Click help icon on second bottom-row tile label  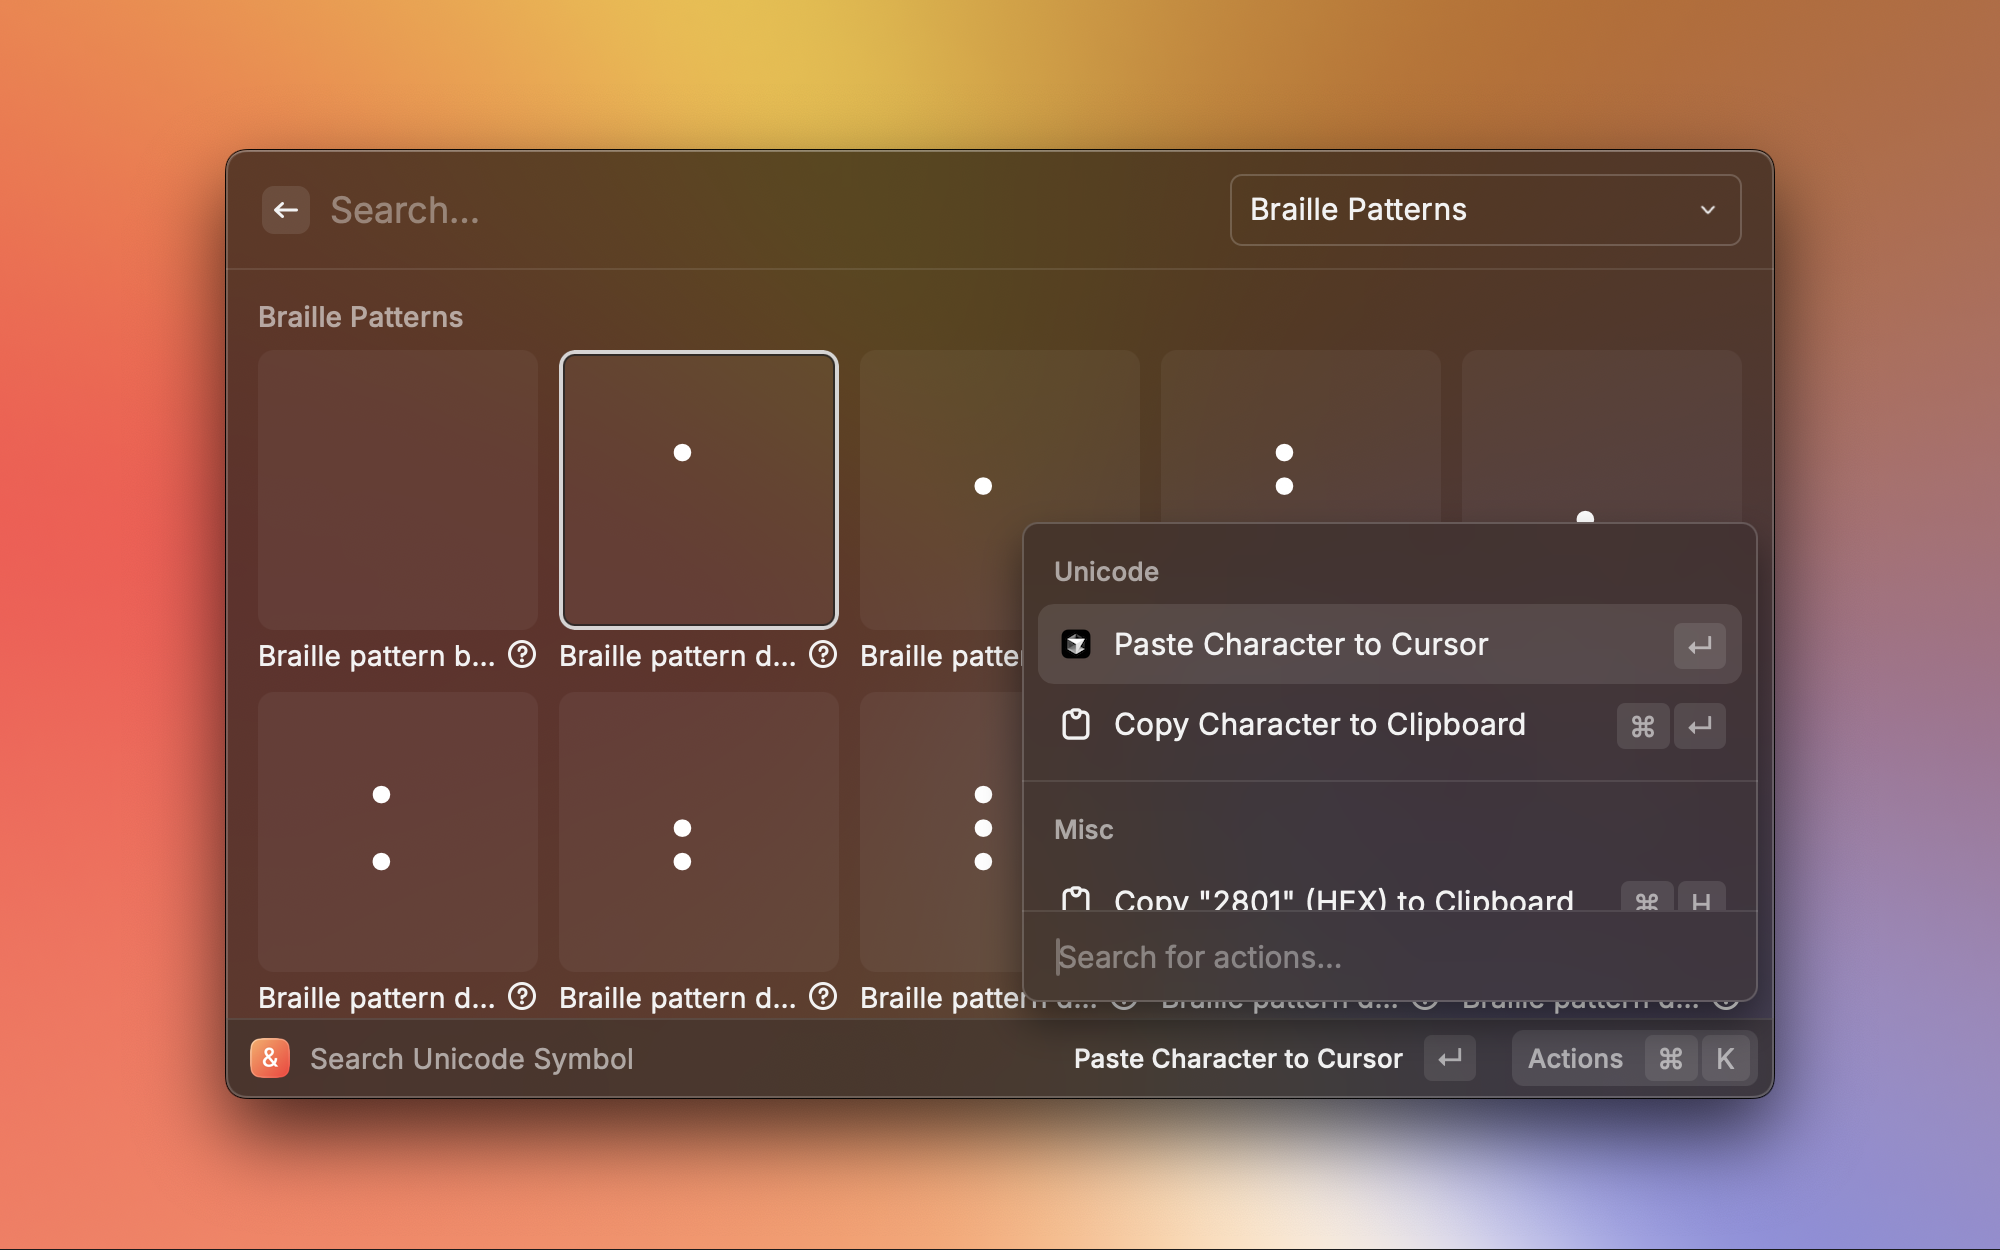coord(823,997)
